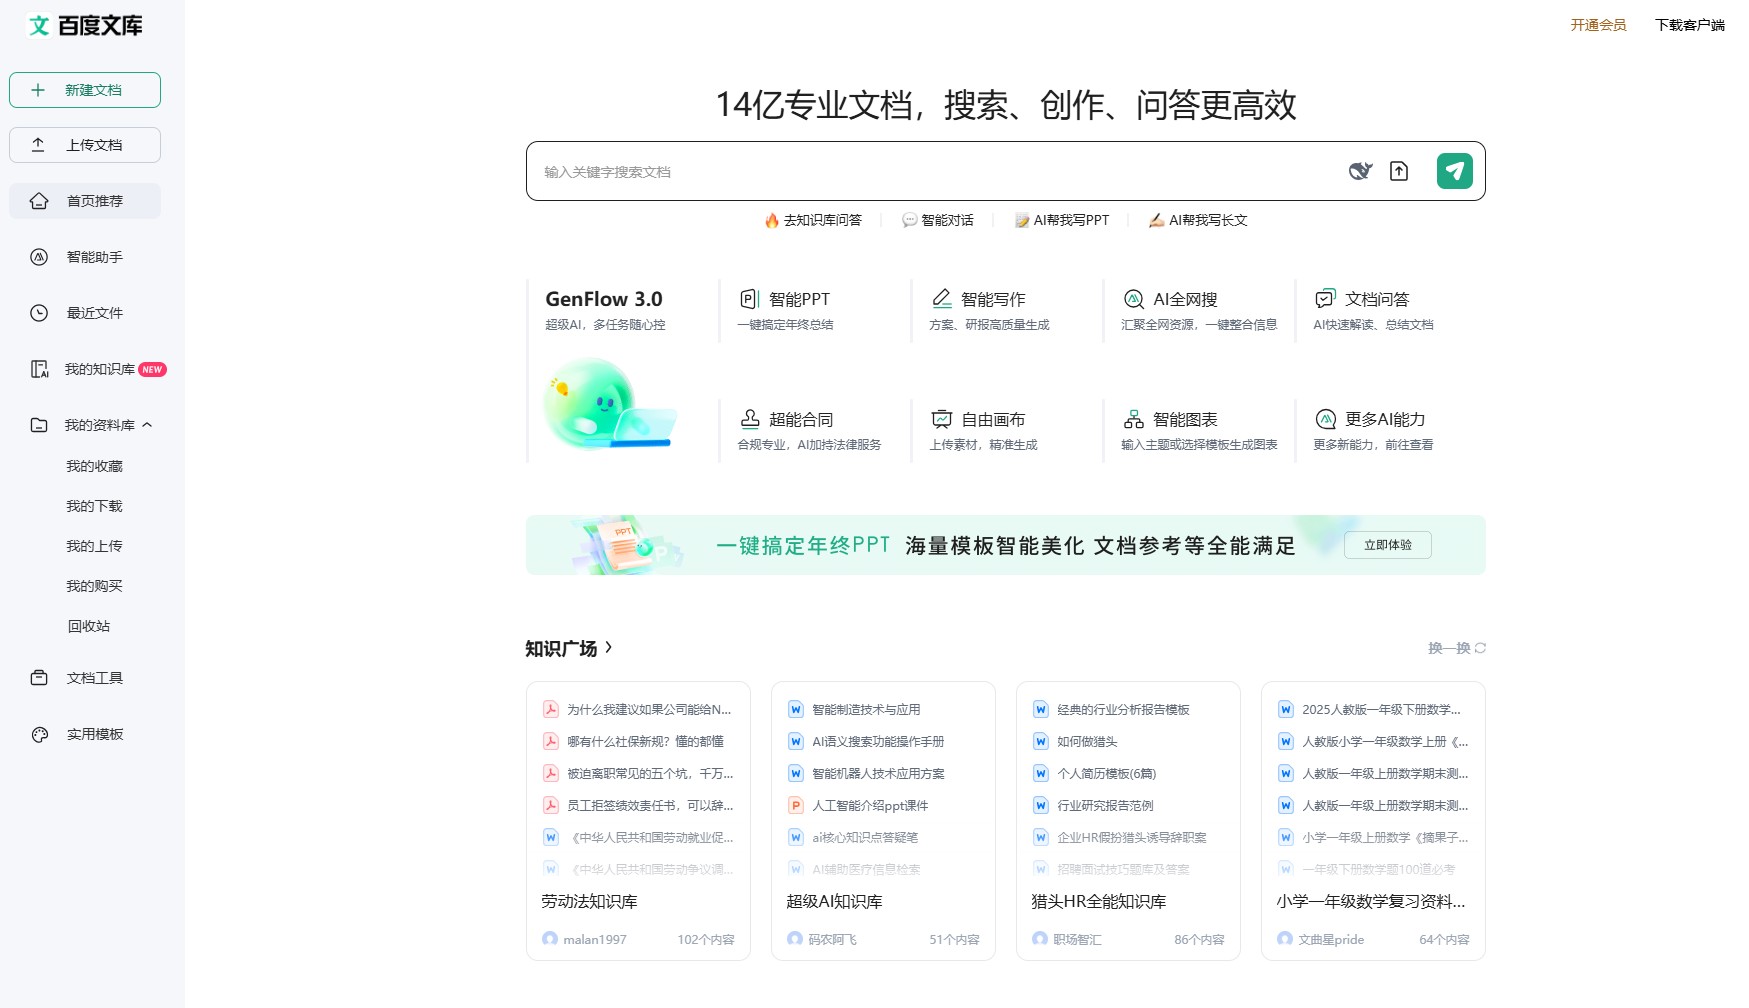Viewport: 1749px width, 1008px height.
Task: Open 智能助手 from the sidebar
Action: [x=93, y=257]
